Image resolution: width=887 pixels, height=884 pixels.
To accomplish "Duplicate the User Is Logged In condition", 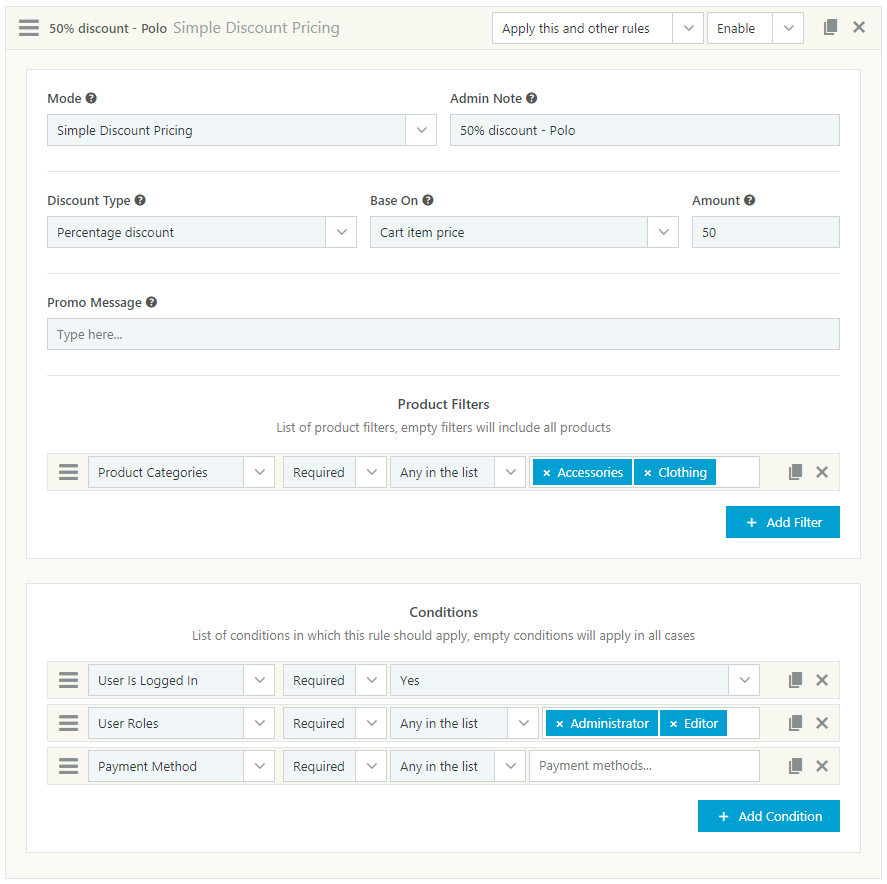I will 796,680.
